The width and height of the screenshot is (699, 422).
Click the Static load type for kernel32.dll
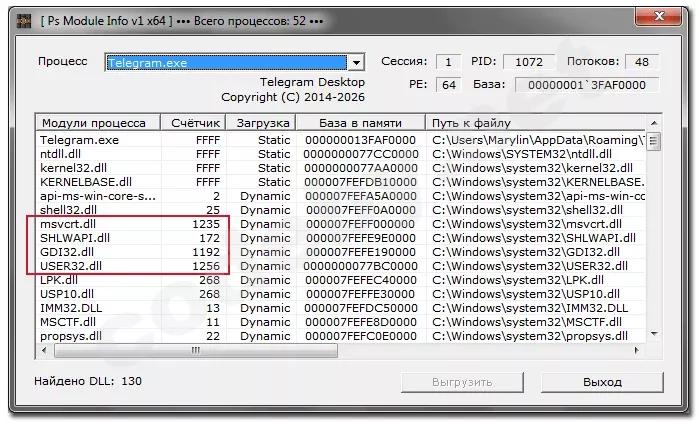coord(274,168)
